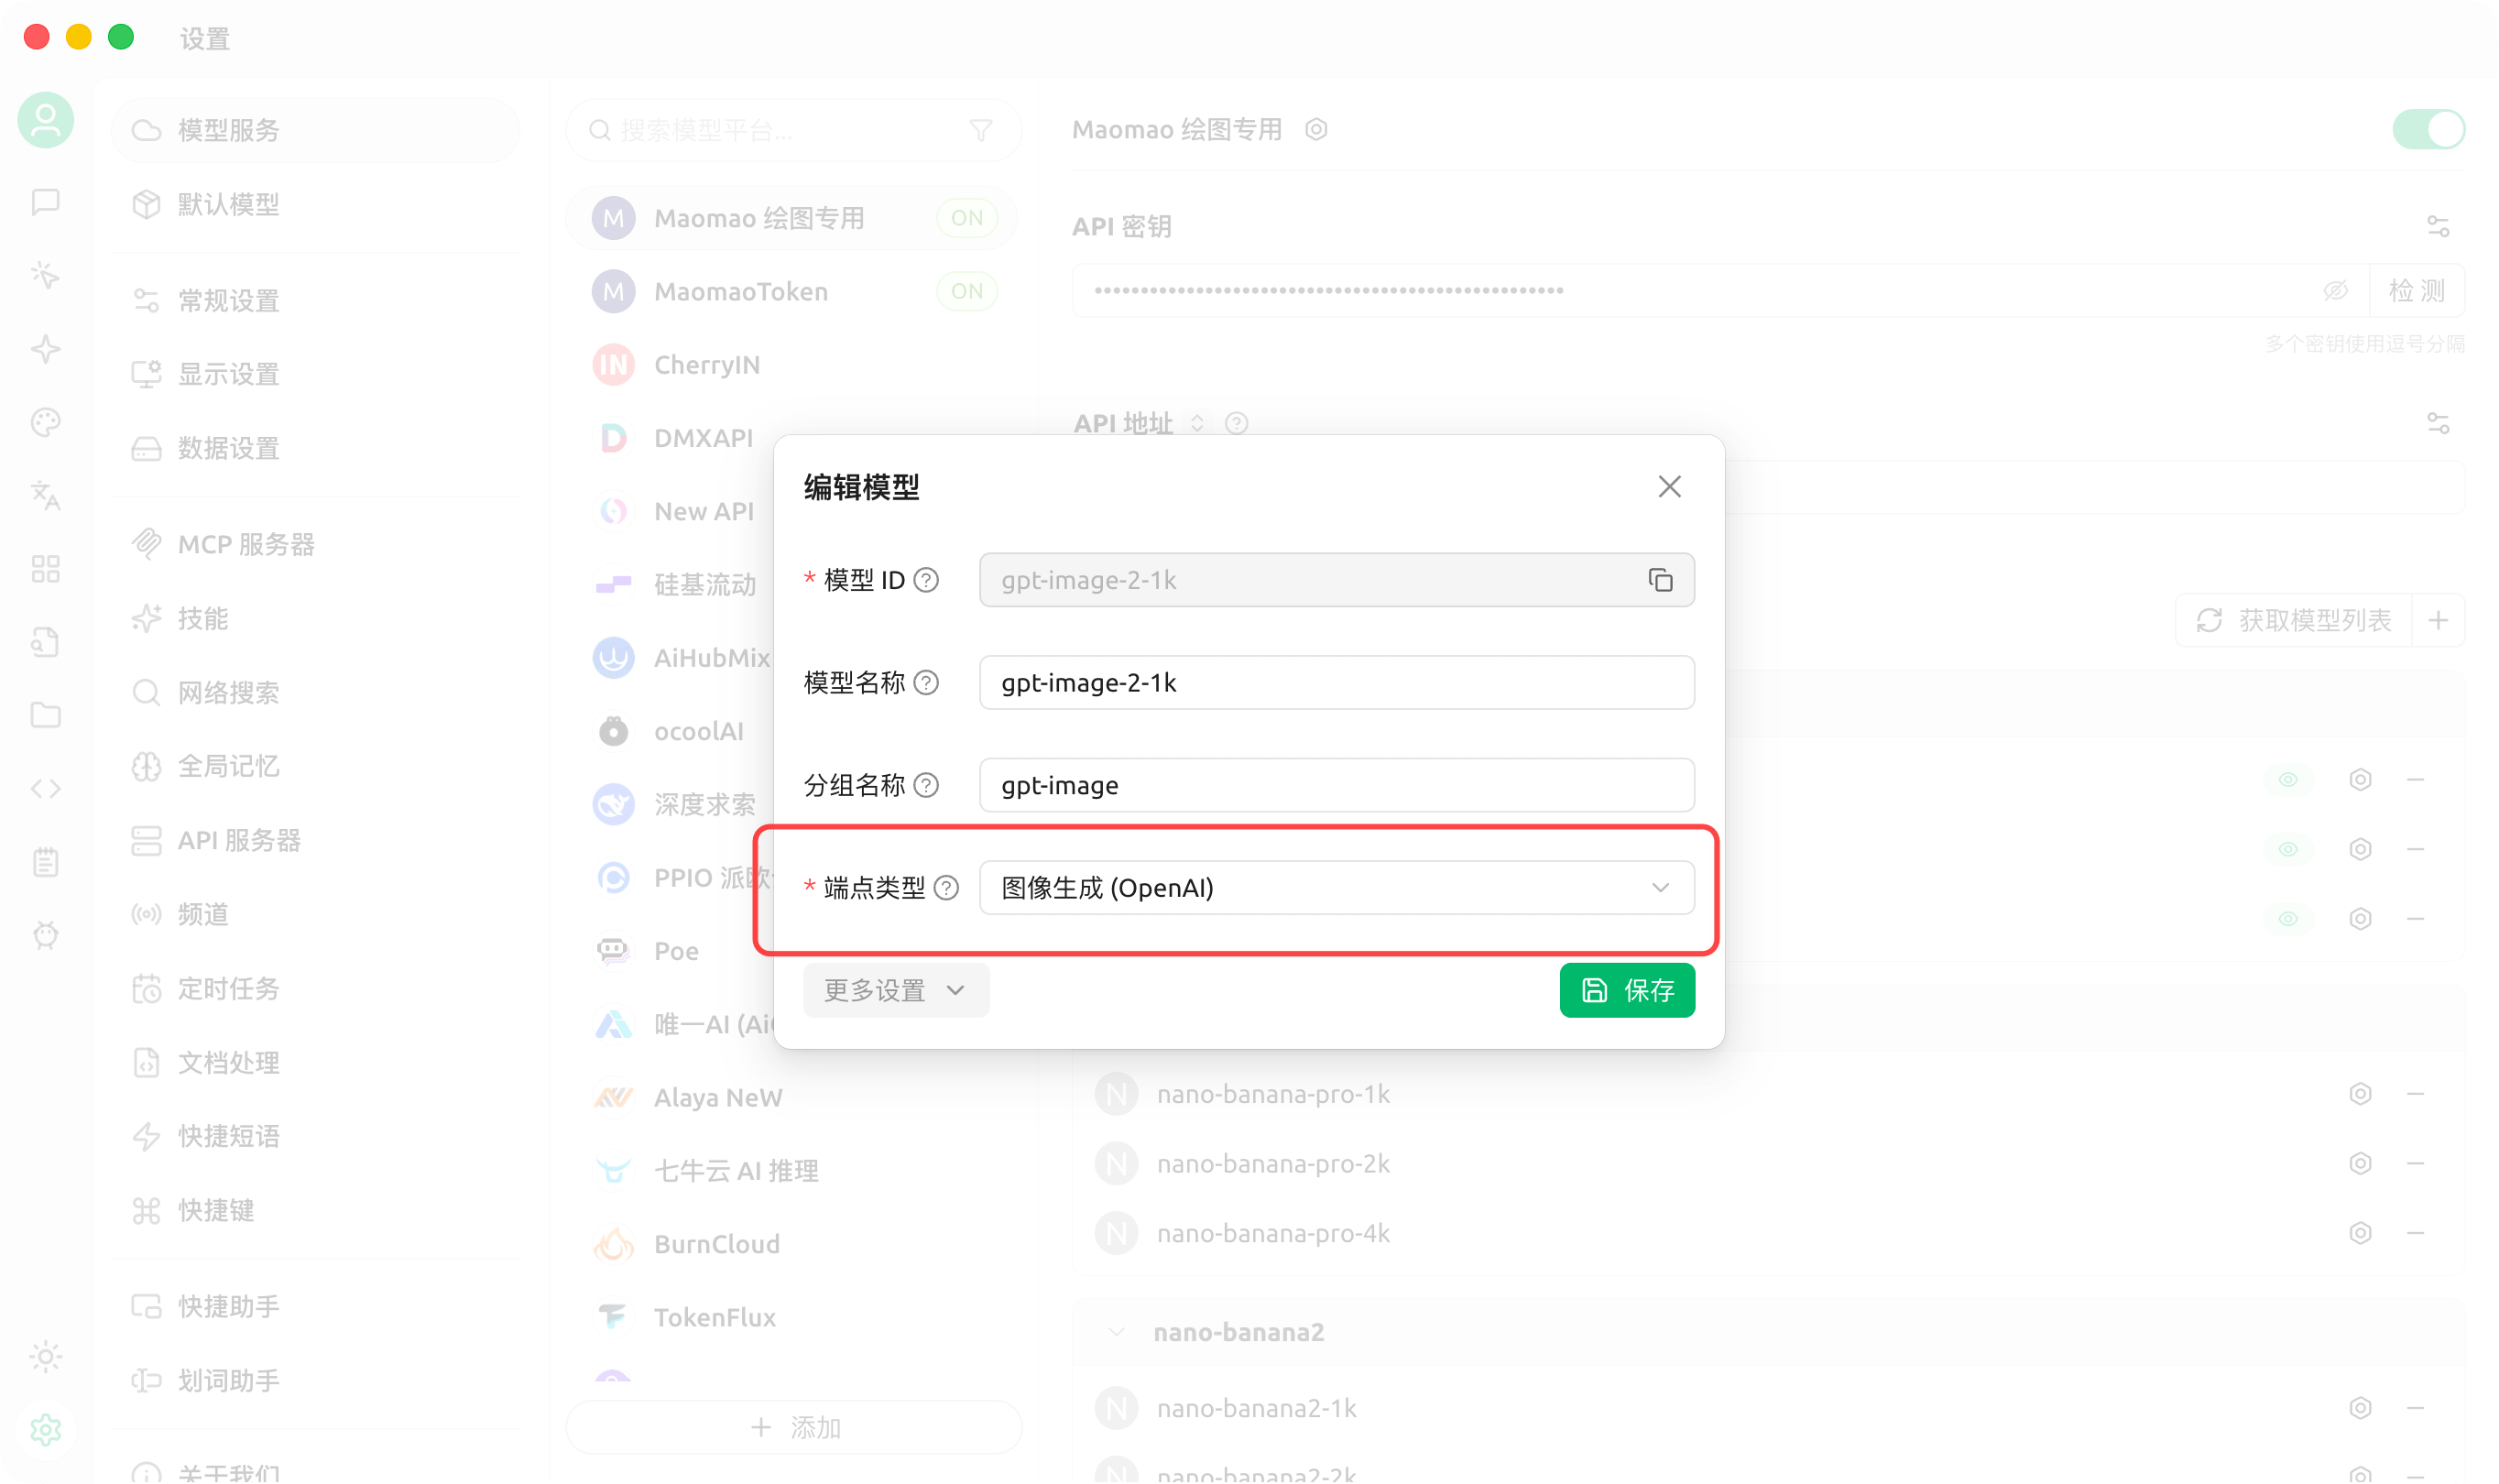The height and width of the screenshot is (1484, 2499).
Task: Open the 显示设置 settings section
Action: [315, 374]
